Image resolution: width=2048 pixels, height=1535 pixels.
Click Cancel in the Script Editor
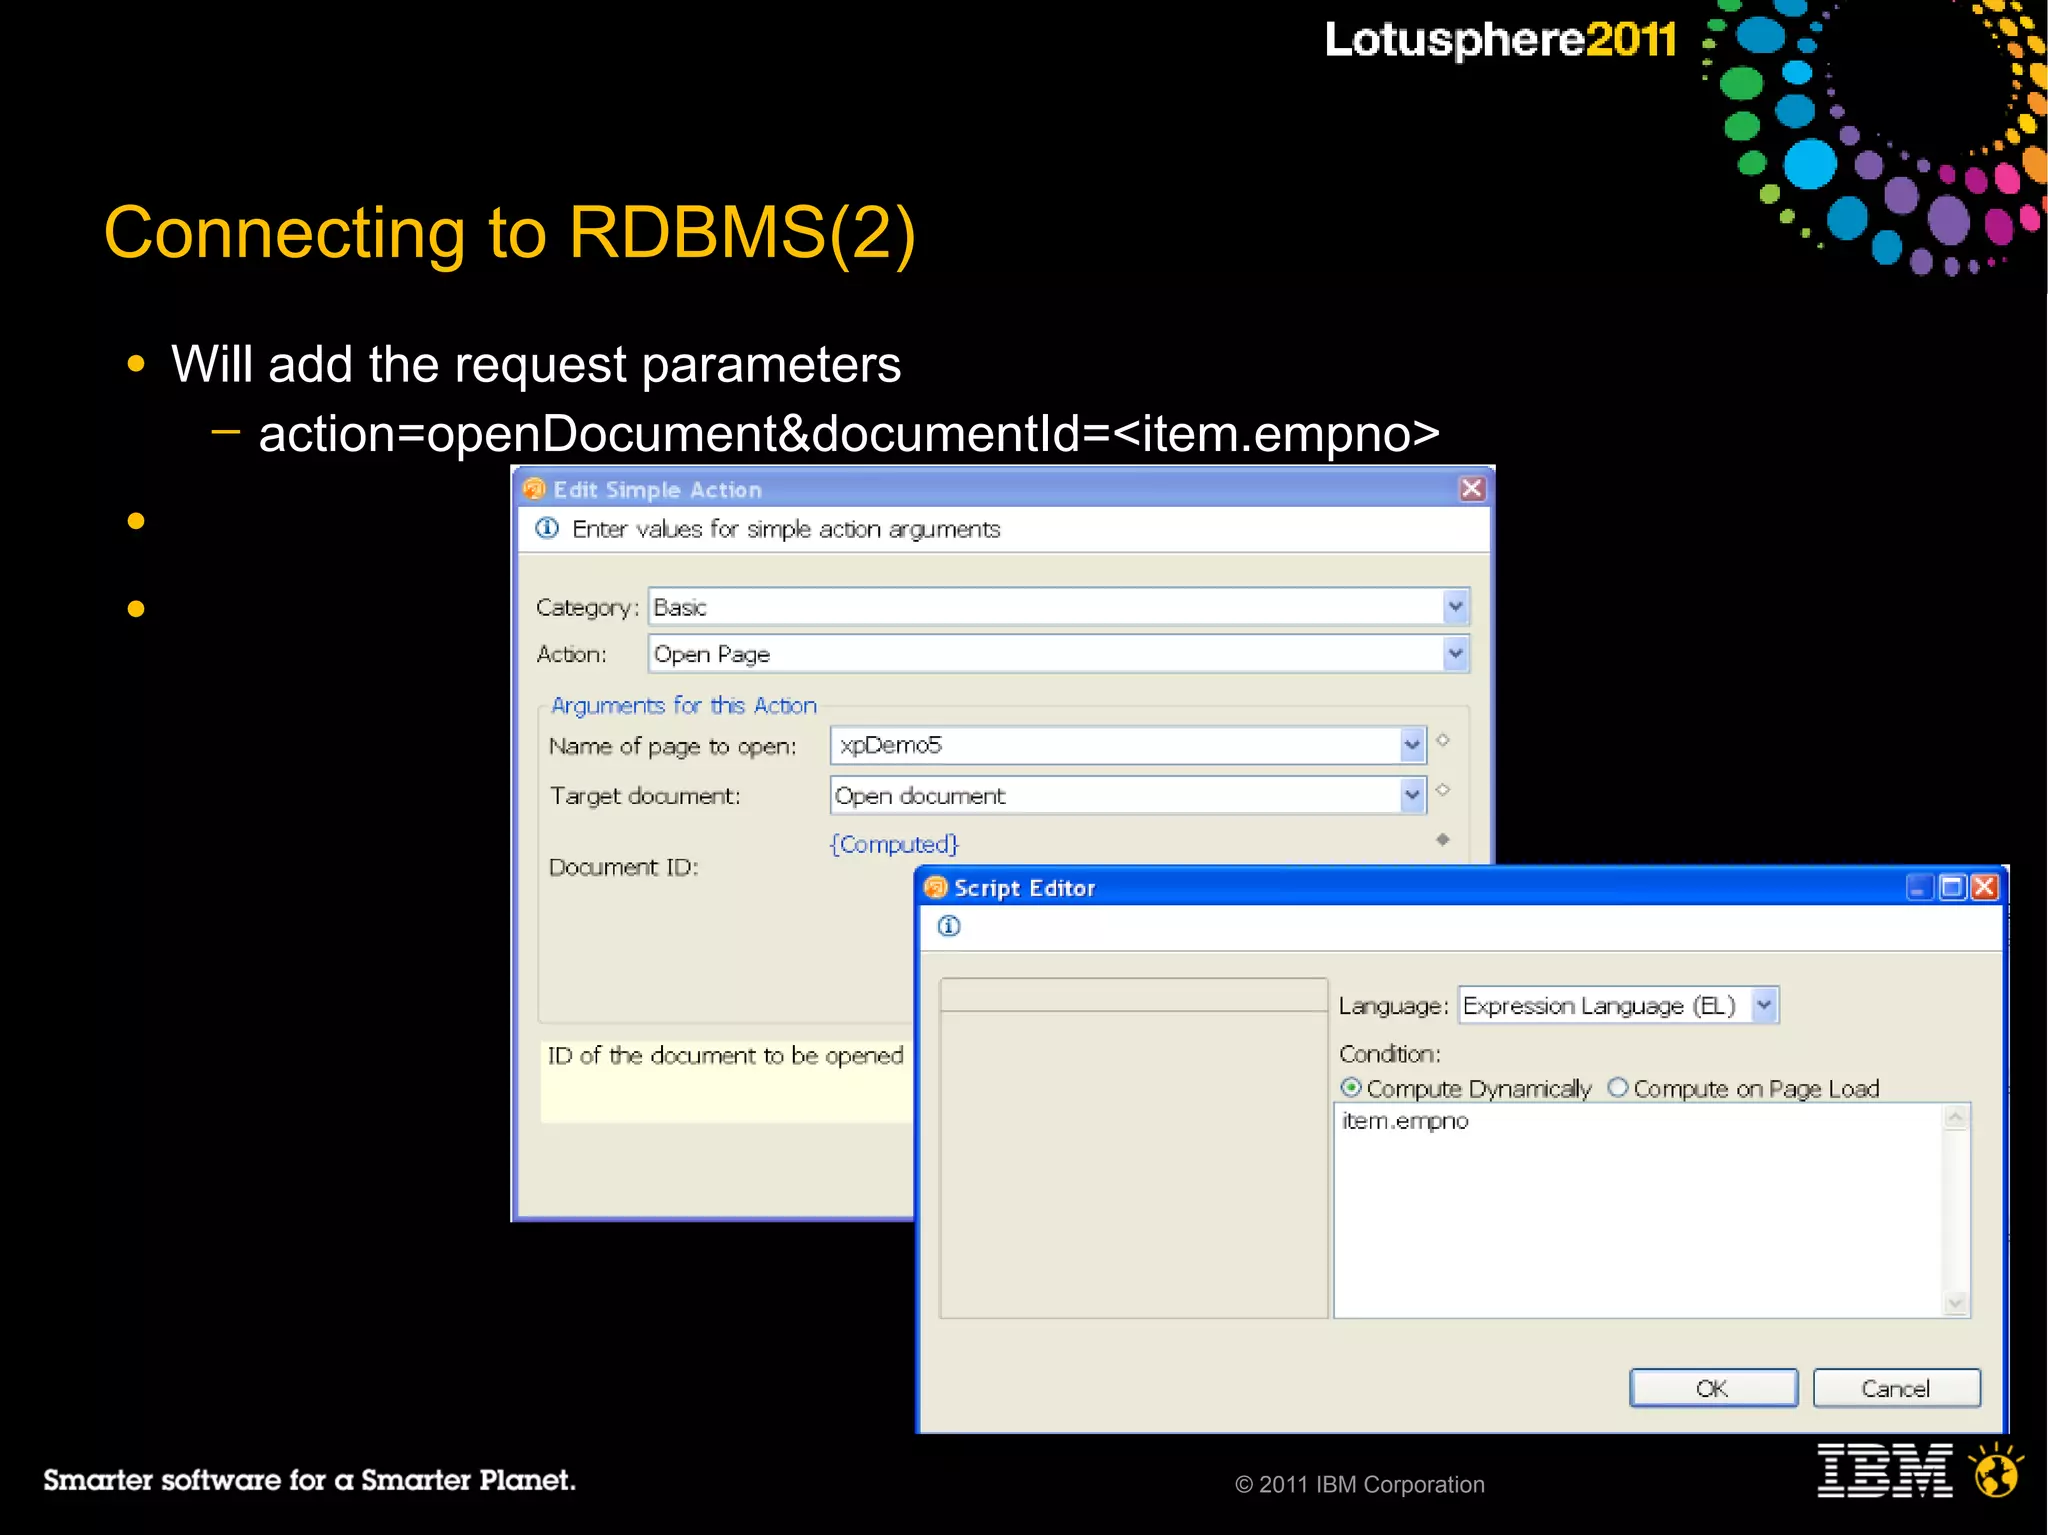pyautogui.click(x=1896, y=1388)
